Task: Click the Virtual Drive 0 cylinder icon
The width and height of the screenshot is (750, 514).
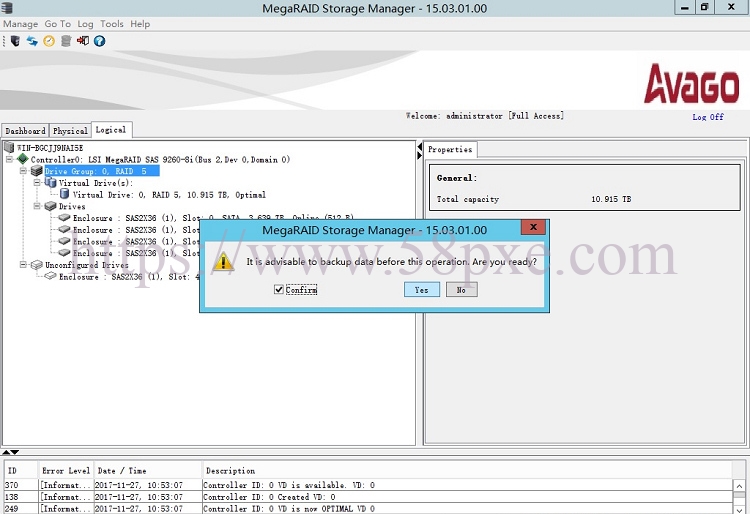Action: [x=65, y=194]
